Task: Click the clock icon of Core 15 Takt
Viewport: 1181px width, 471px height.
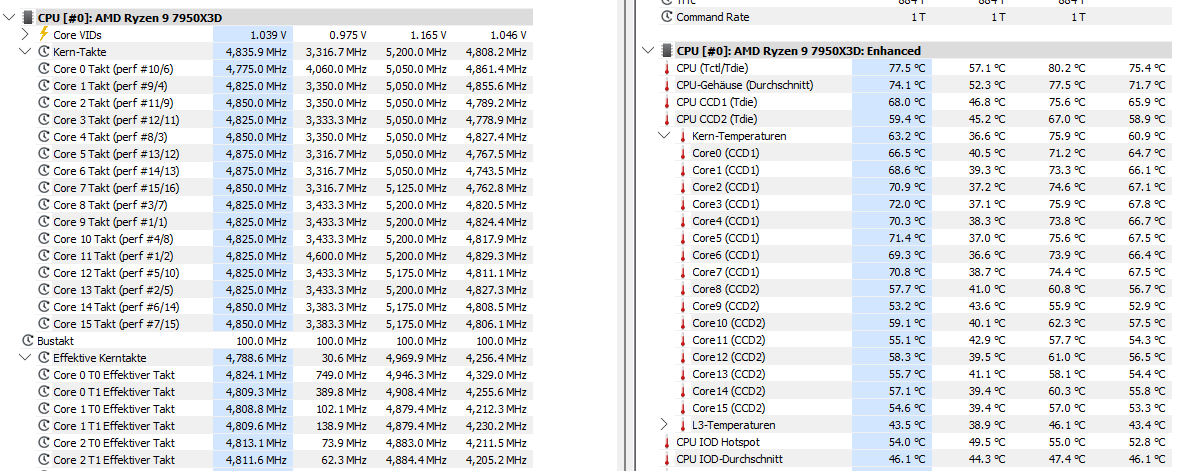Action: [x=44, y=323]
